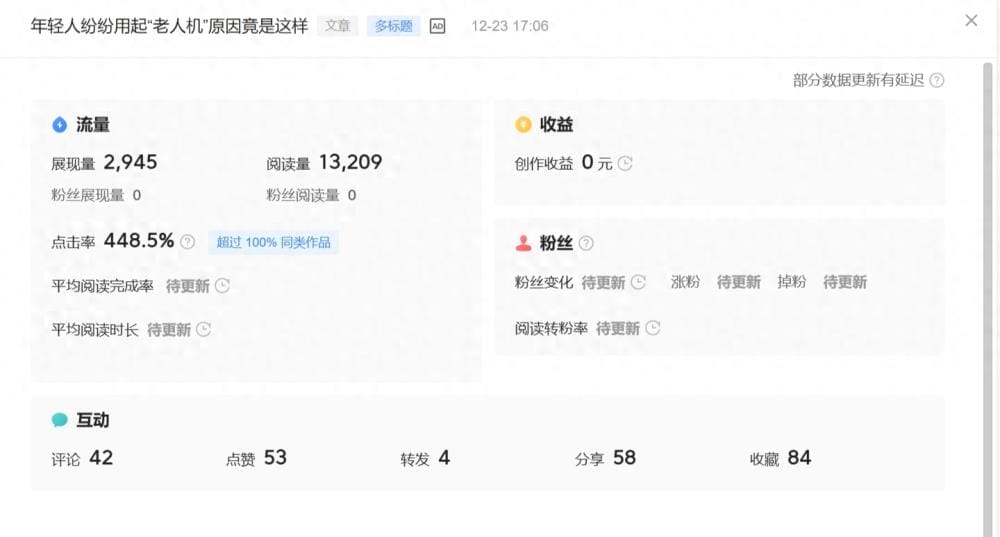1000x537 pixels.
Task: Click the vertical scrollbar on the right
Action: pos(987,300)
